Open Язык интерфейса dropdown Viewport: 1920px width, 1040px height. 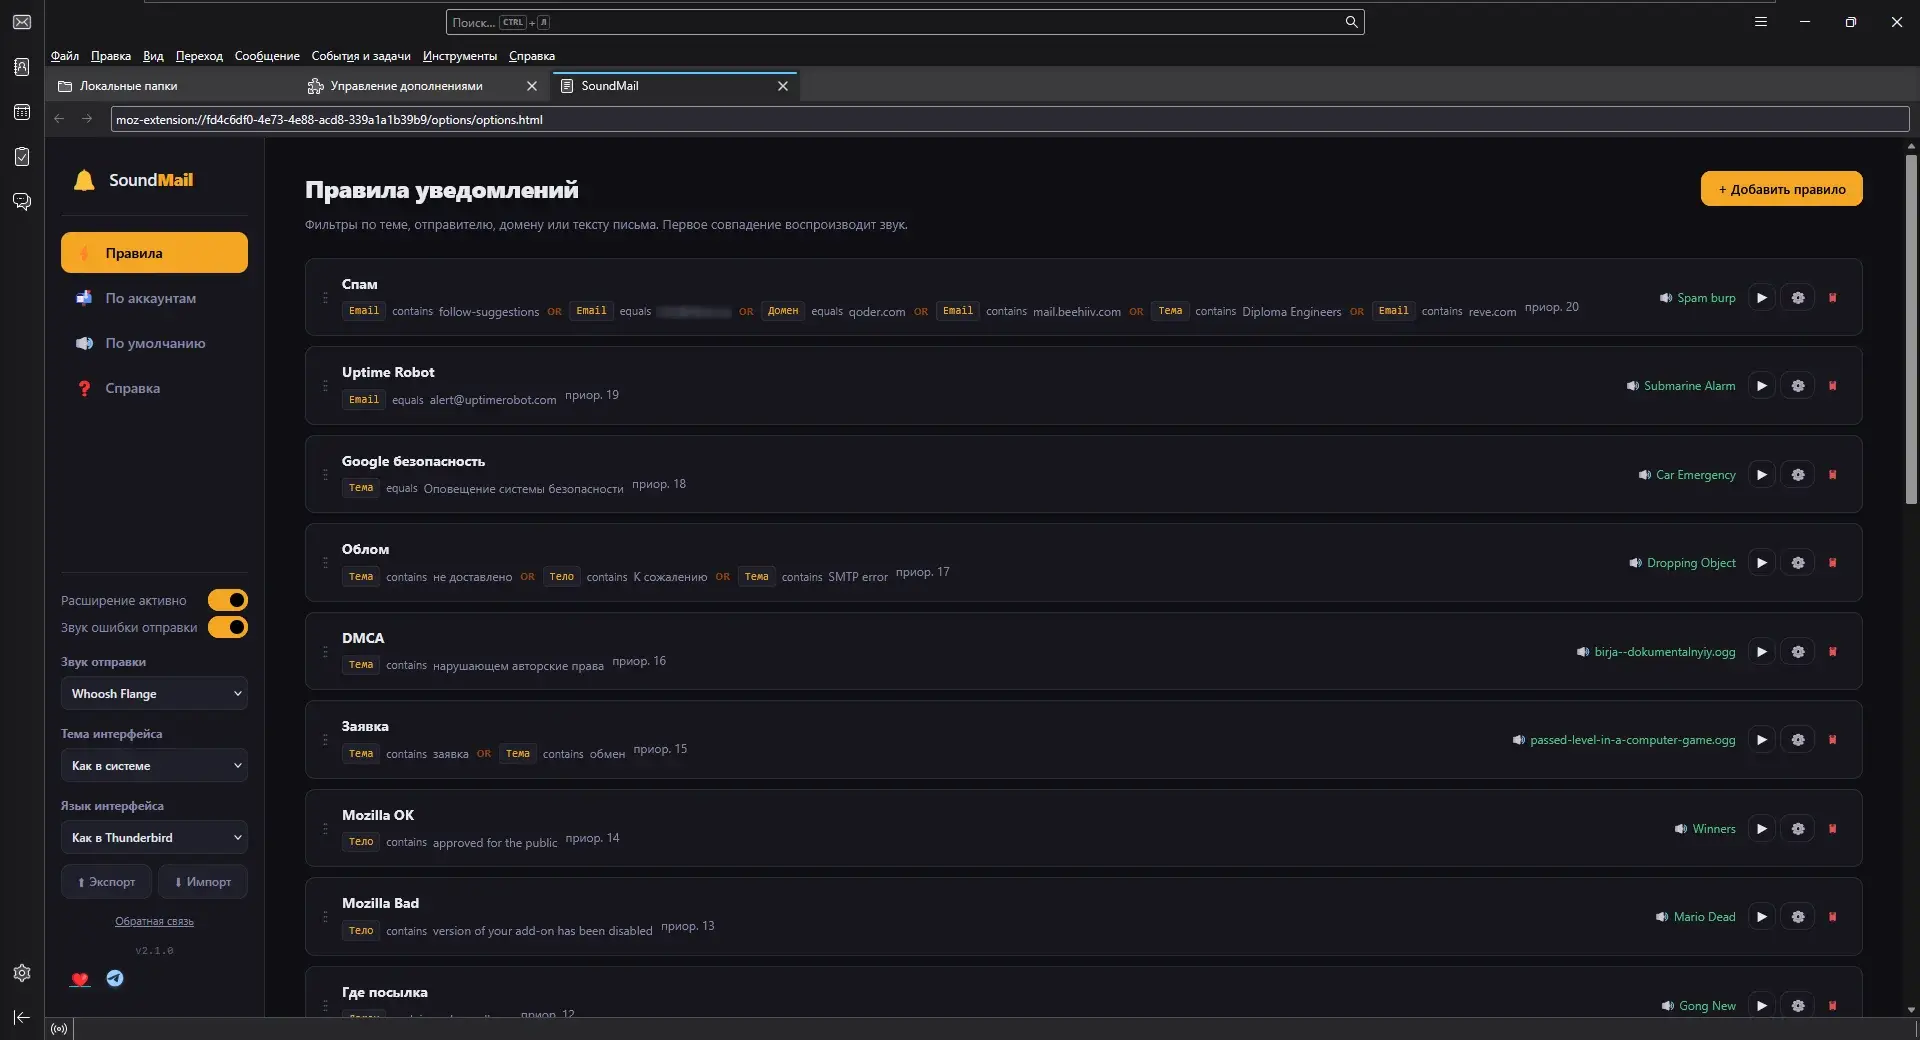coord(154,838)
